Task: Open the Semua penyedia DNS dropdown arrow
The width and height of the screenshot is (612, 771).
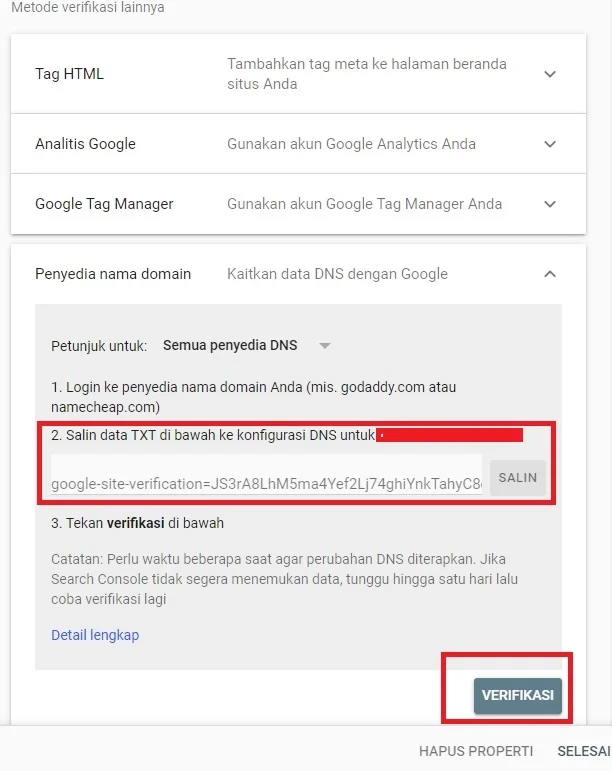Action: (324, 346)
